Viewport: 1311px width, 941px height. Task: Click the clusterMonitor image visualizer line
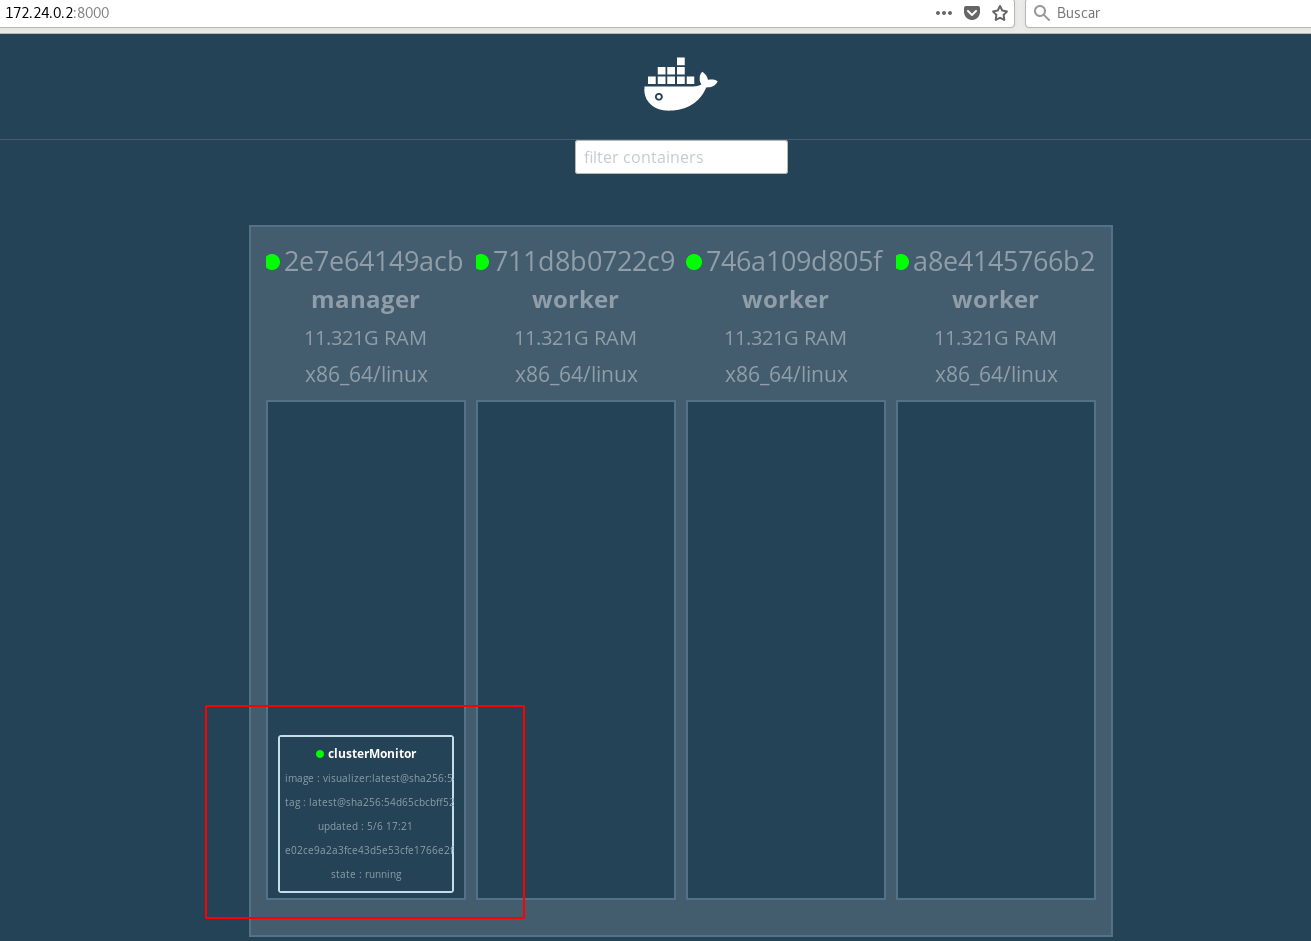pos(368,778)
